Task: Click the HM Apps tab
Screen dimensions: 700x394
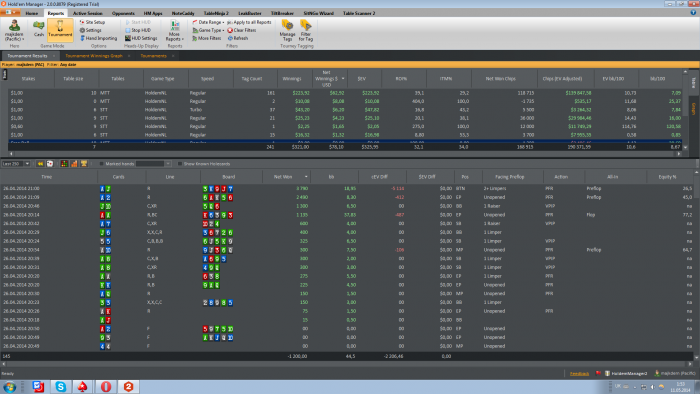Action: point(153,13)
